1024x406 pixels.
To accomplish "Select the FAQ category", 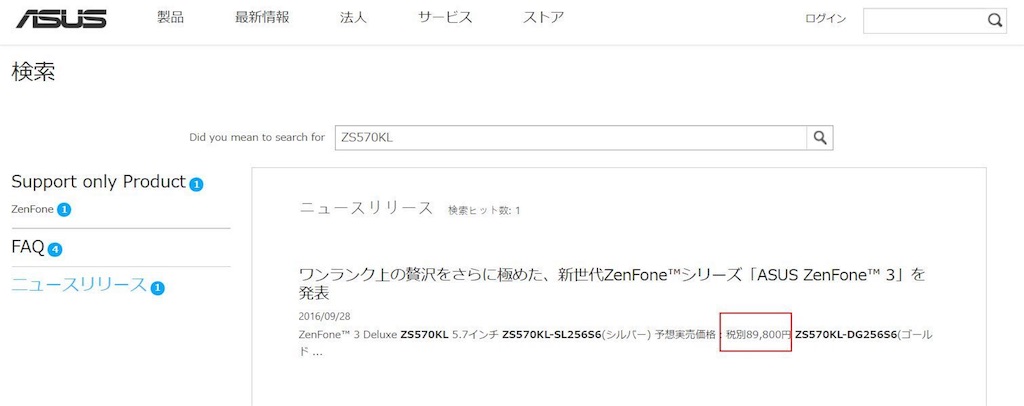I will (28, 247).
